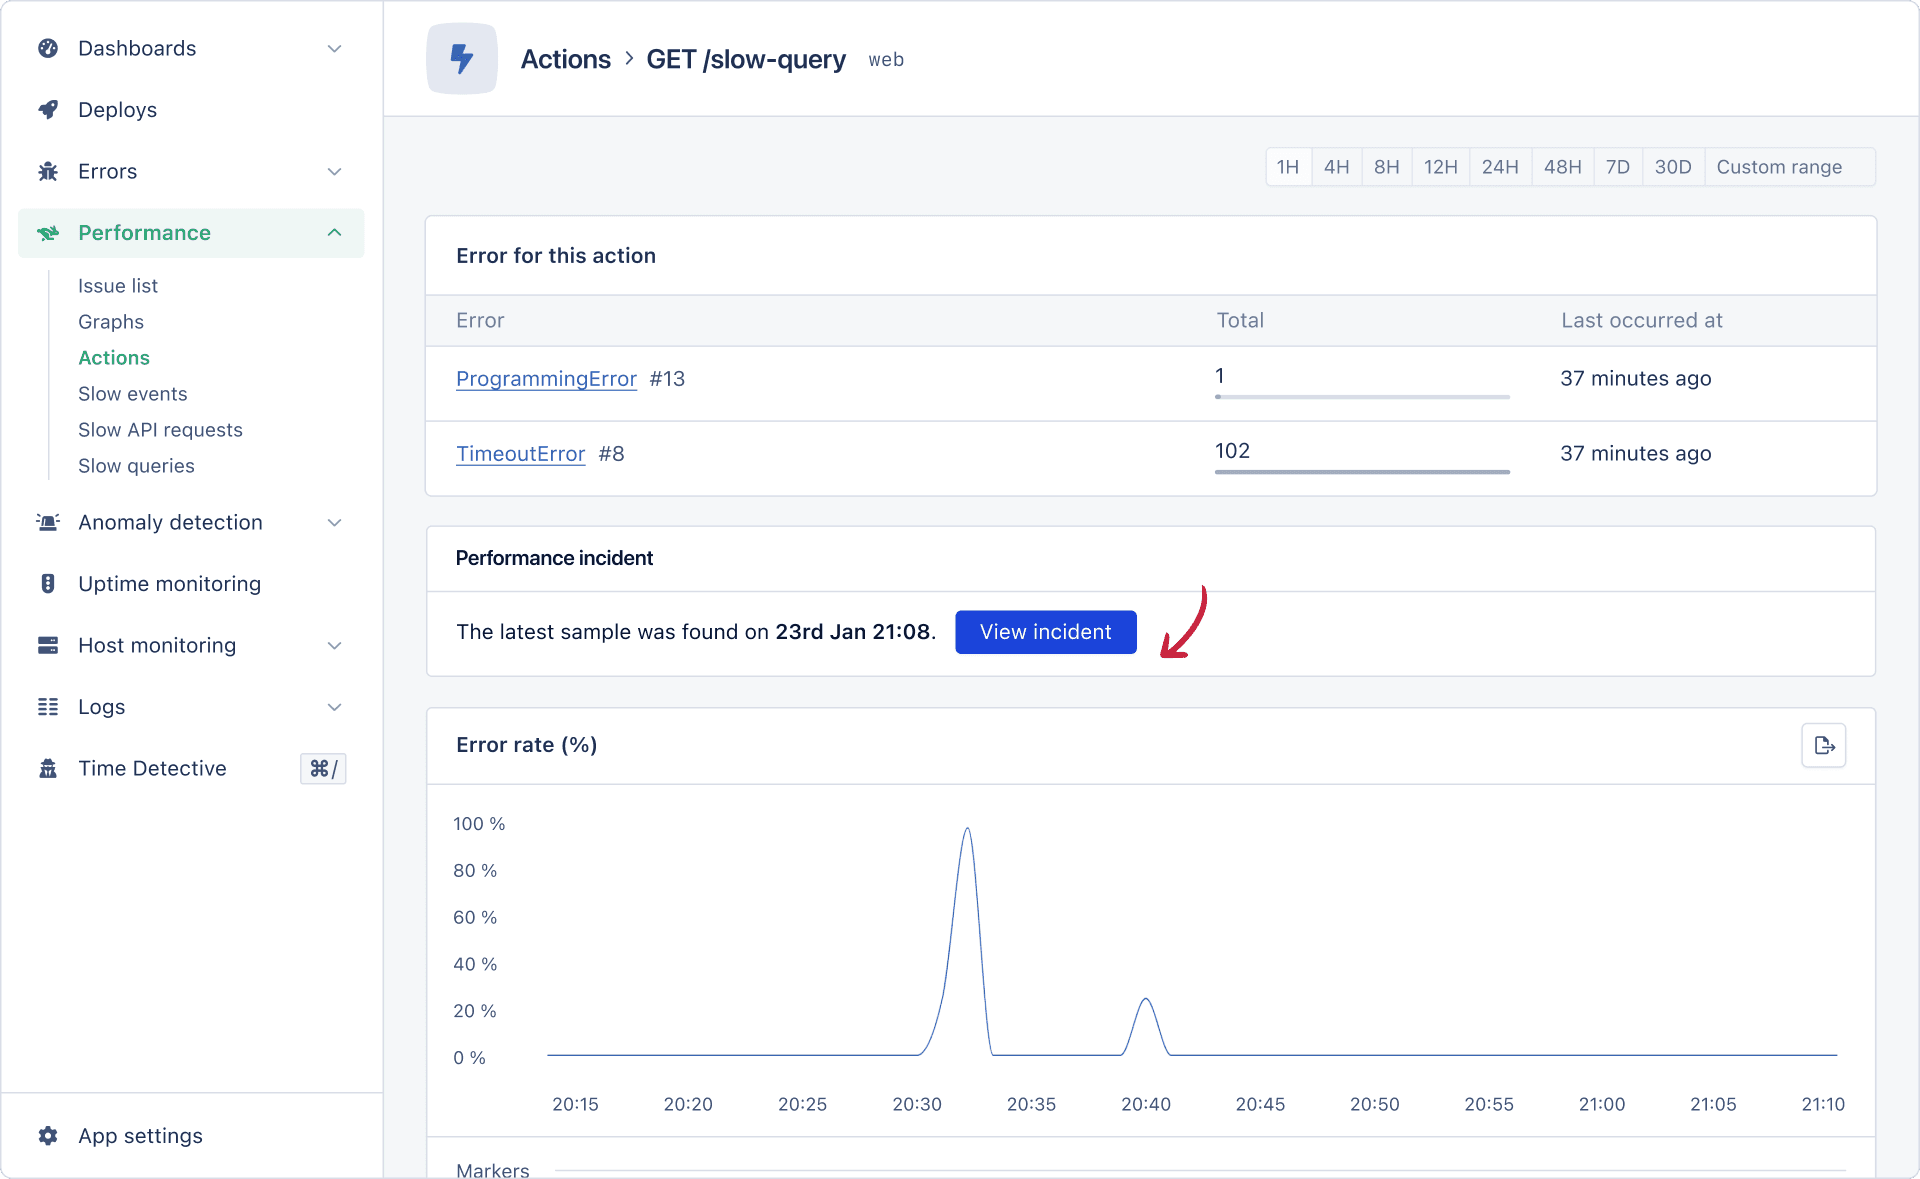1920x1179 pixels.
Task: Click the Performance navigation icon
Action: click(x=47, y=232)
